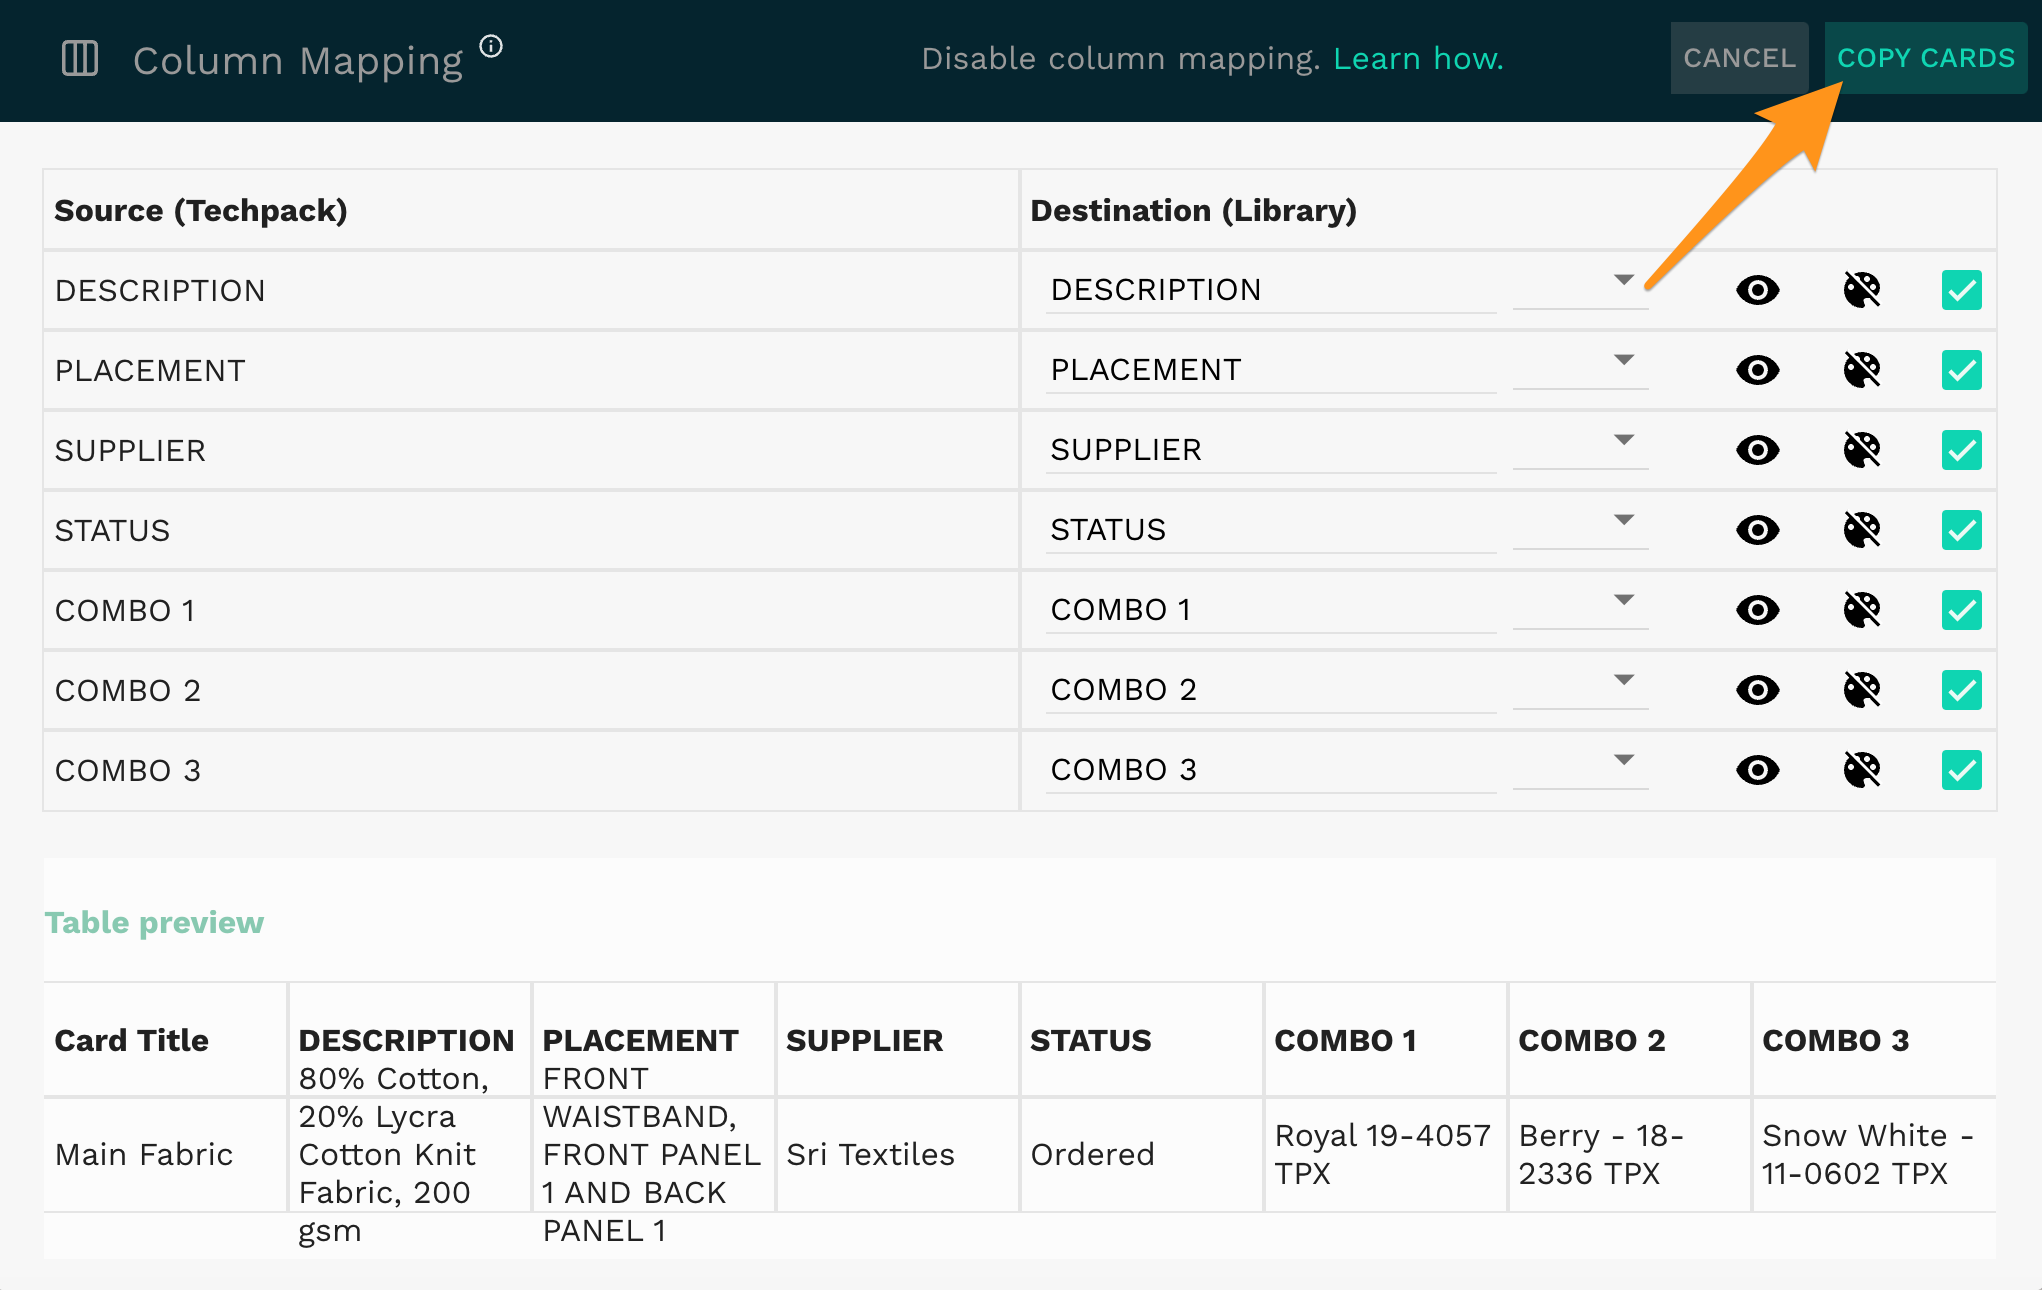This screenshot has height=1290, width=2042.
Task: Click the crossed-out palette icon in STATUS row
Action: [1862, 530]
